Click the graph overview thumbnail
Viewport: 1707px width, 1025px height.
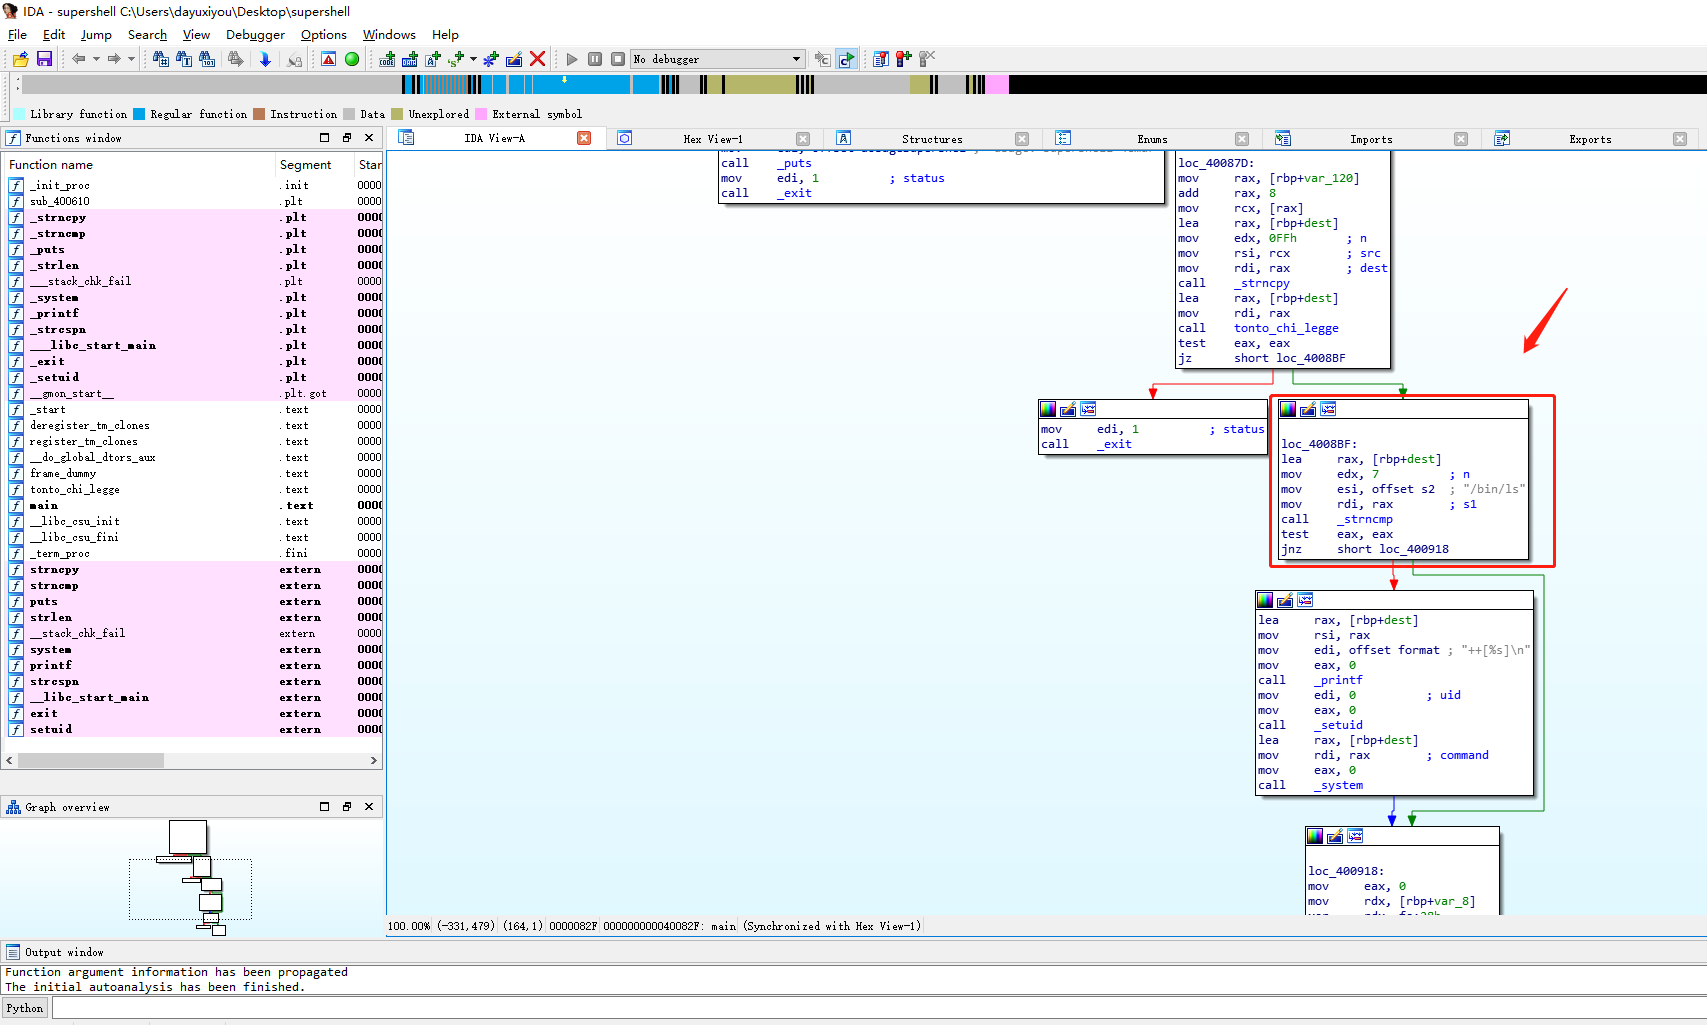click(x=191, y=877)
